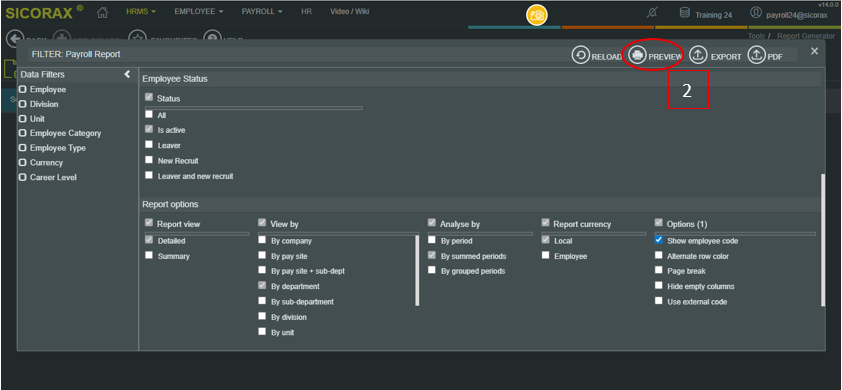Viewport: 842px width, 390px height.
Task: Collapse the Data Filters panel arrow
Action: 127,74
